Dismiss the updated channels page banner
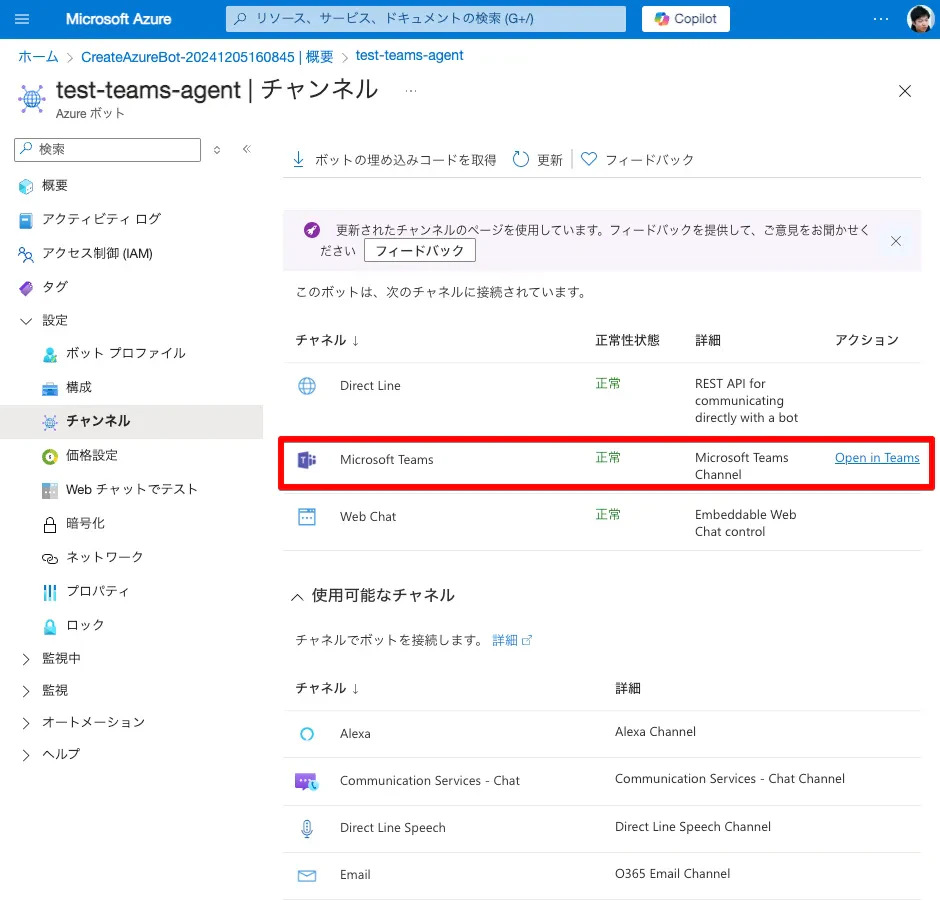The height and width of the screenshot is (902, 940). tap(896, 241)
